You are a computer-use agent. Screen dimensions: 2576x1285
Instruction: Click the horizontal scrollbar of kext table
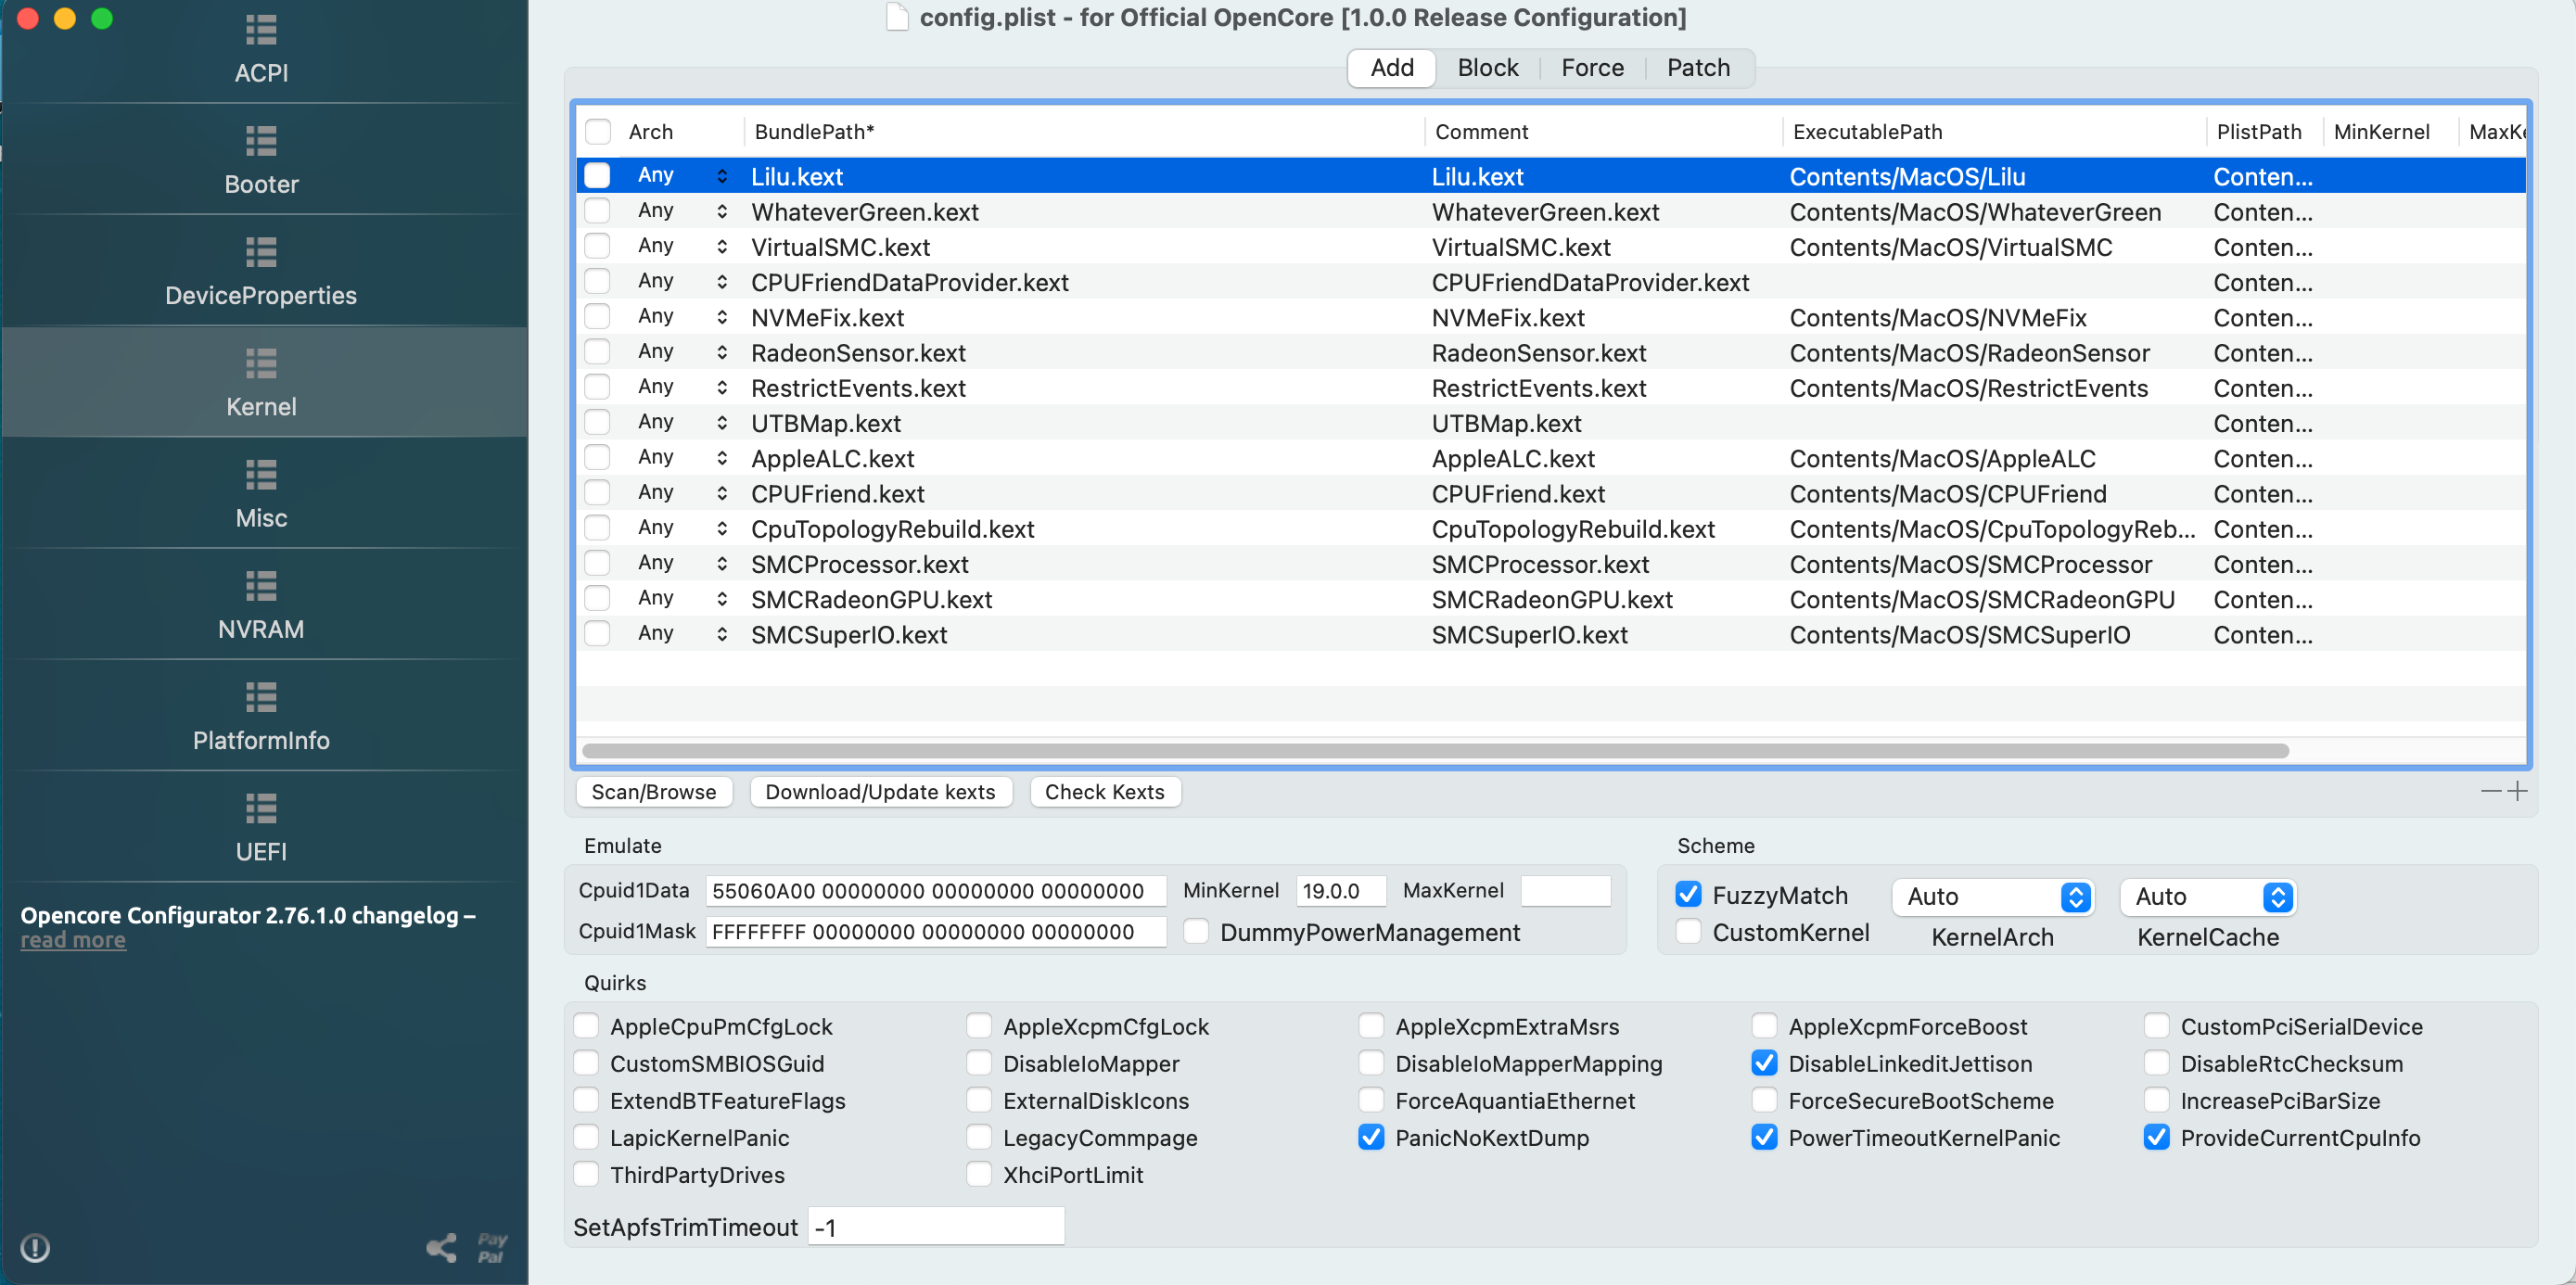point(1435,750)
